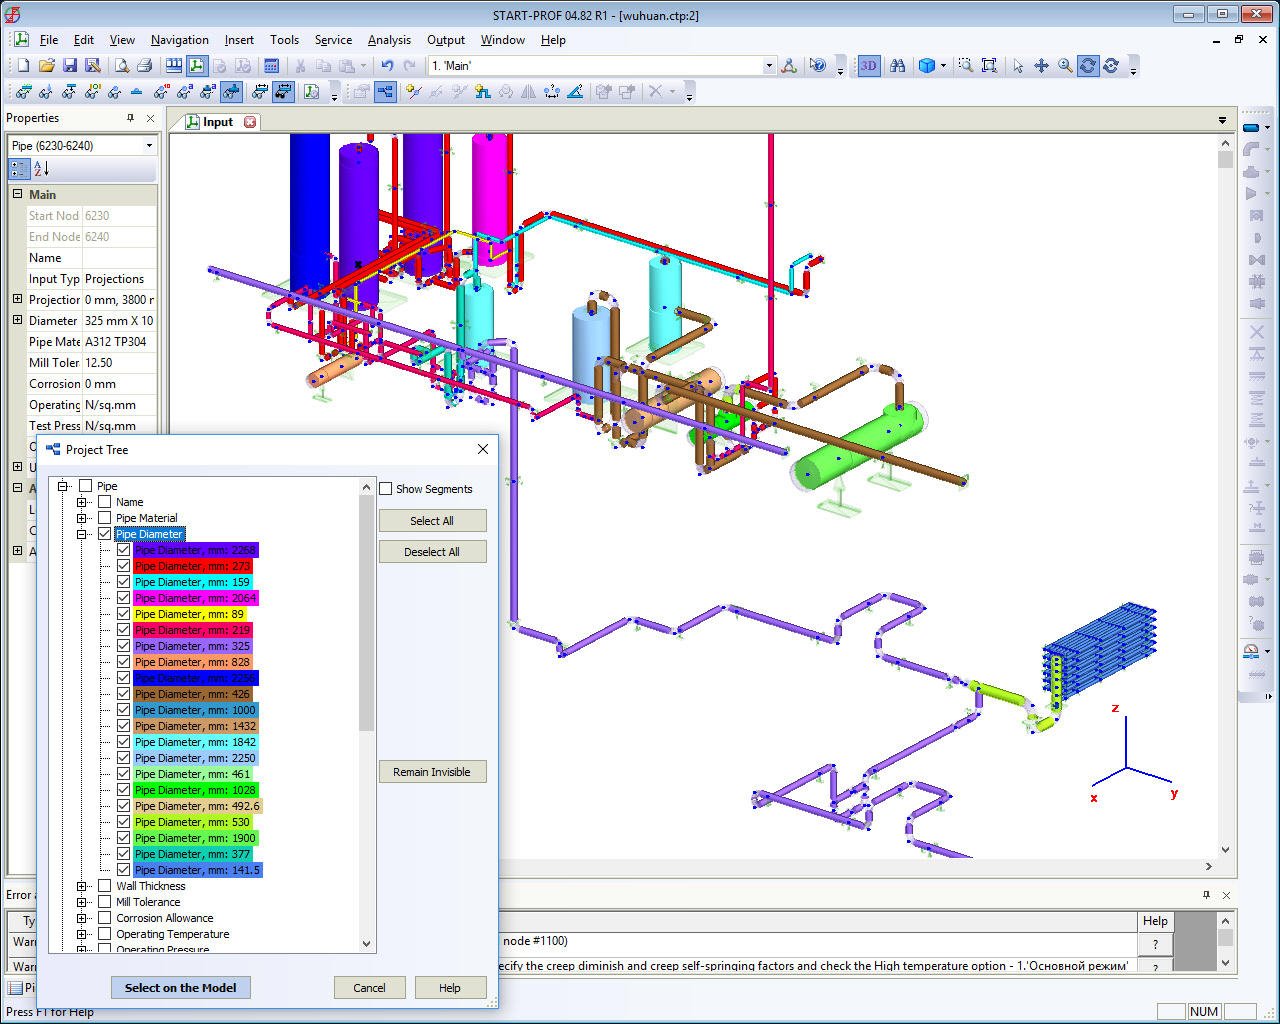Open the Pipe (6230-6240) properties dropdown
This screenshot has height=1024, width=1280.
click(x=149, y=146)
